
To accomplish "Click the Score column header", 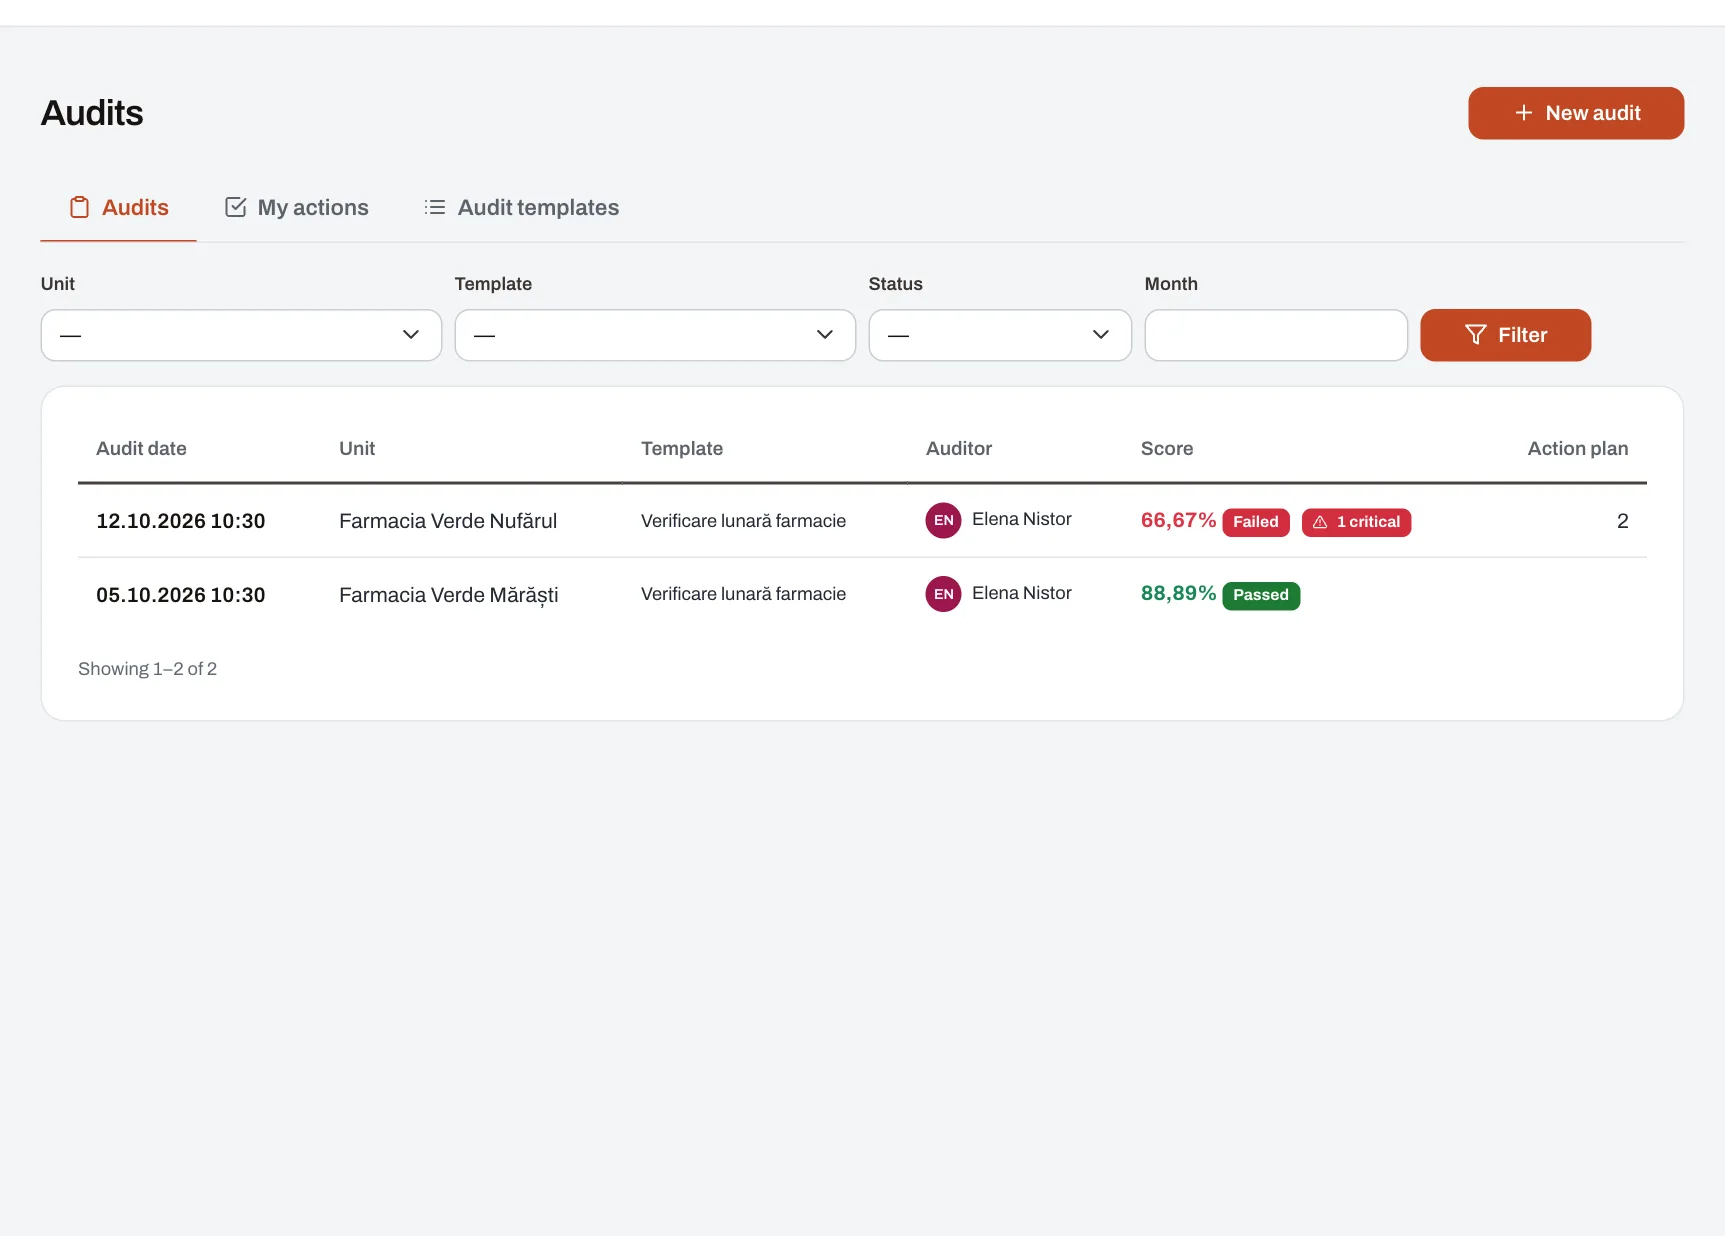I will click(1167, 449).
